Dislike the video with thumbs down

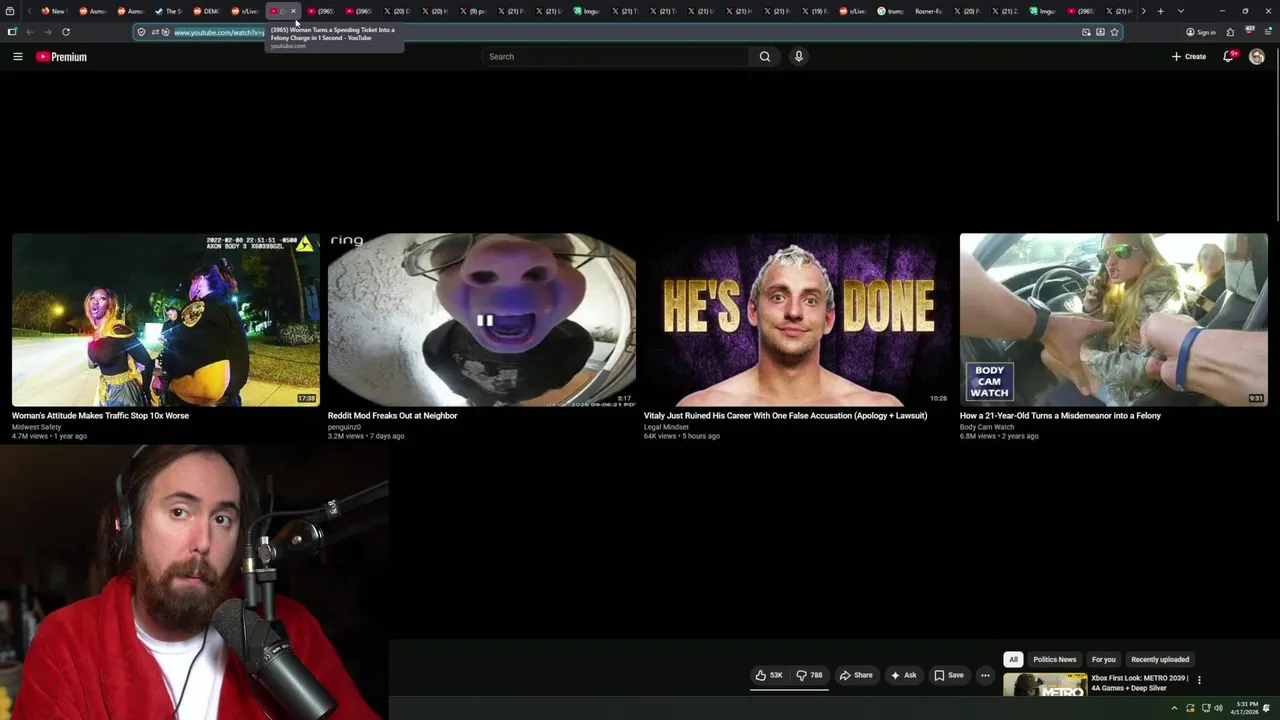click(809, 675)
